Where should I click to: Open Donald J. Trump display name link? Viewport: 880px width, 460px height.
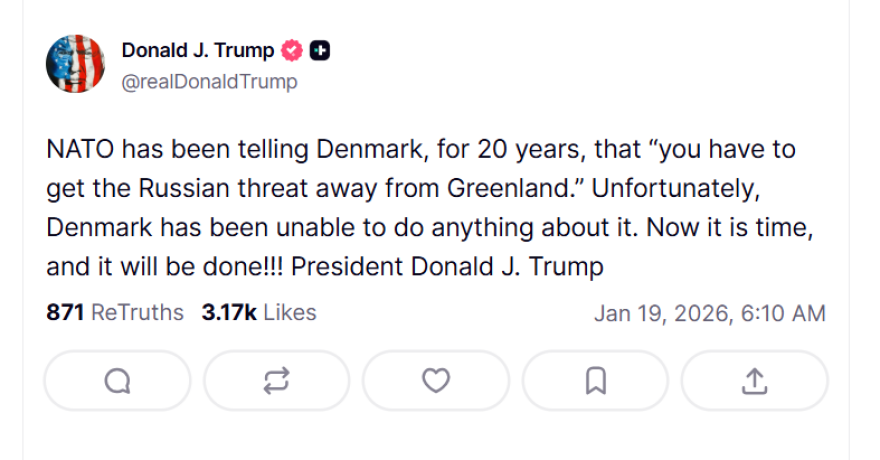[x=197, y=51]
